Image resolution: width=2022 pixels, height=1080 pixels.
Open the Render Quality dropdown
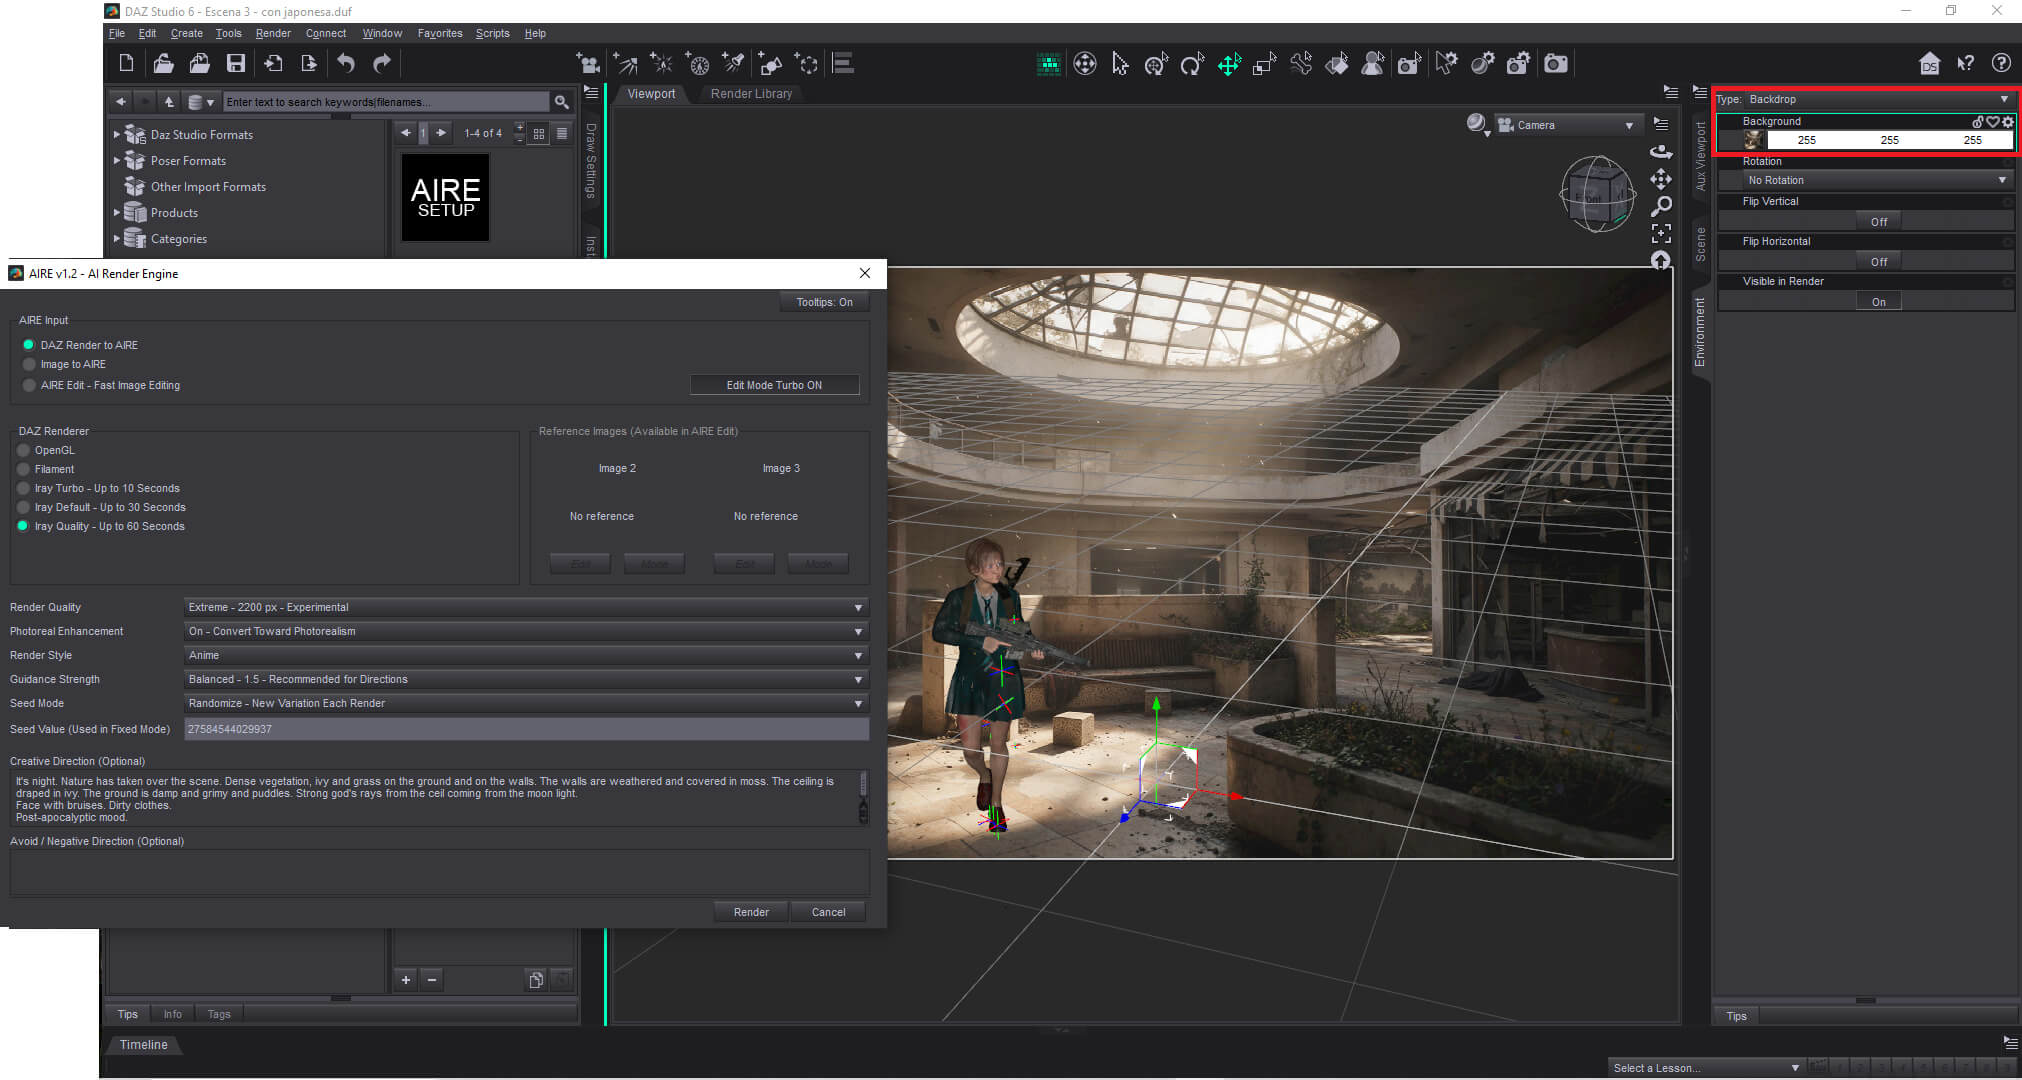pyautogui.click(x=526, y=607)
